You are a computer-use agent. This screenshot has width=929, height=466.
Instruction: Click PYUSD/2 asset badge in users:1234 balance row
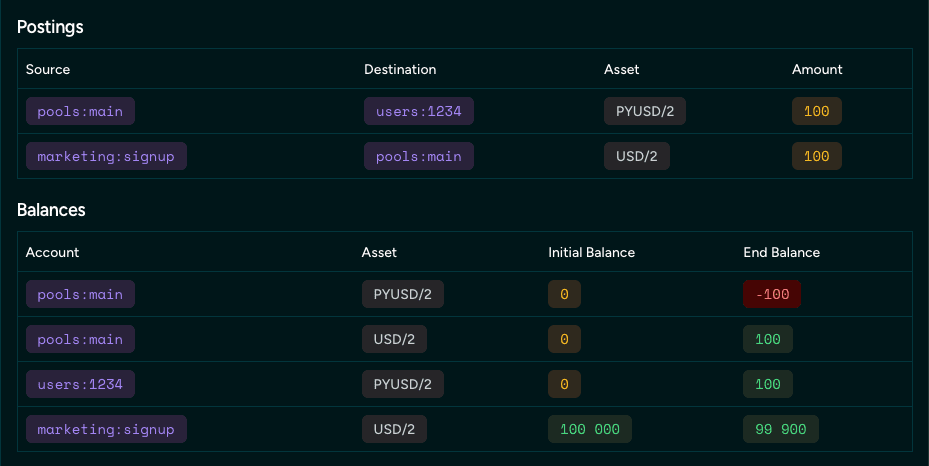click(x=402, y=384)
